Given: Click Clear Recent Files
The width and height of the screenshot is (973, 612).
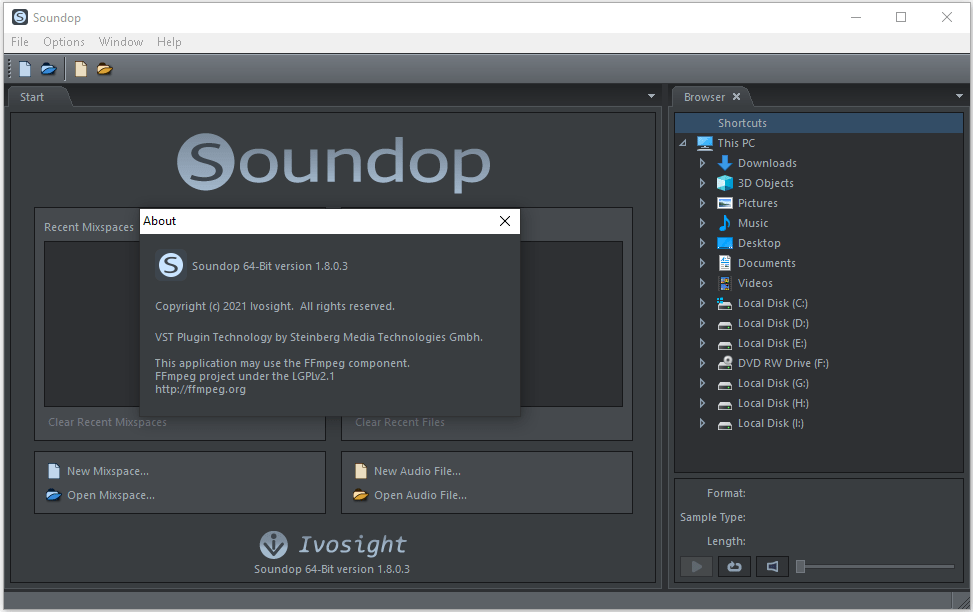Looking at the screenshot, I should coord(400,422).
